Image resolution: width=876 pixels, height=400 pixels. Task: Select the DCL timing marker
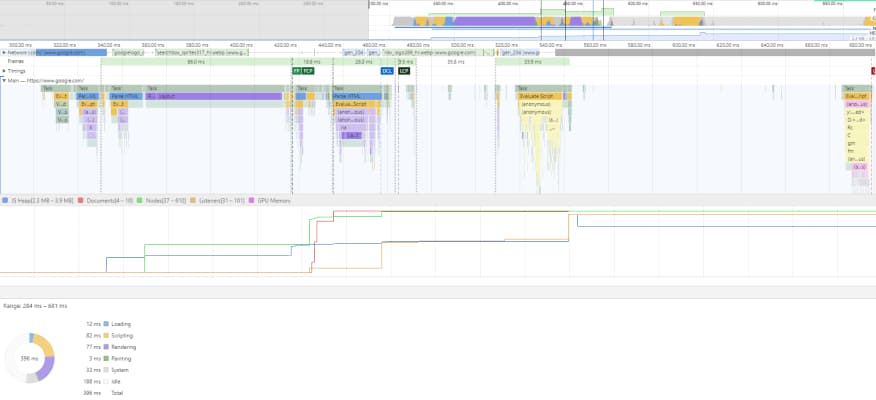(x=387, y=71)
